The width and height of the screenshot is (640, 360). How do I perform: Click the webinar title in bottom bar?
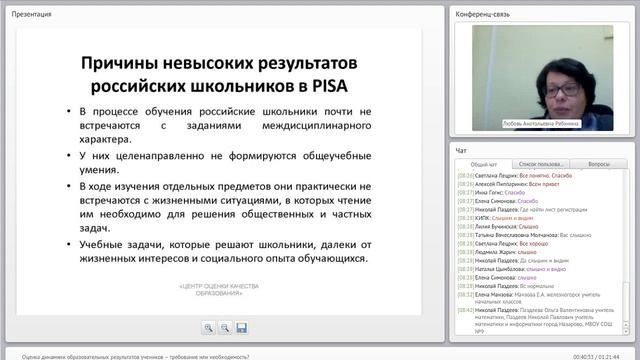point(136,357)
